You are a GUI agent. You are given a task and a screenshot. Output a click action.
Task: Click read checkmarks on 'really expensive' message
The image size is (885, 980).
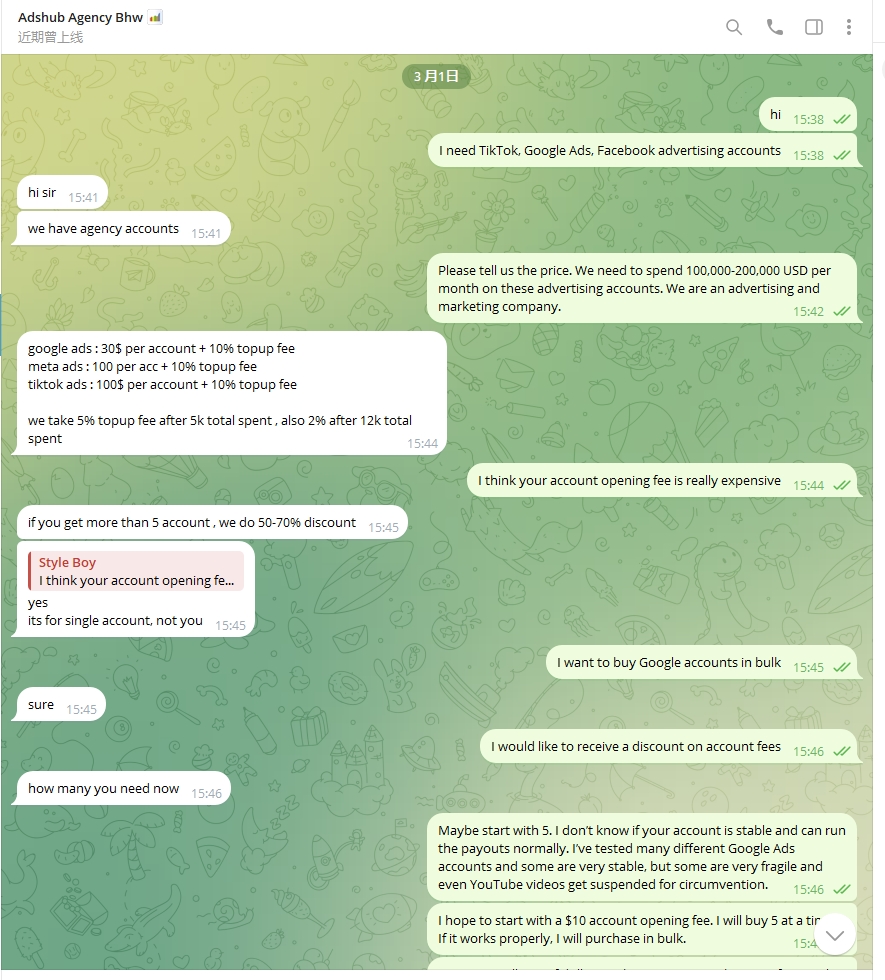[842, 486]
